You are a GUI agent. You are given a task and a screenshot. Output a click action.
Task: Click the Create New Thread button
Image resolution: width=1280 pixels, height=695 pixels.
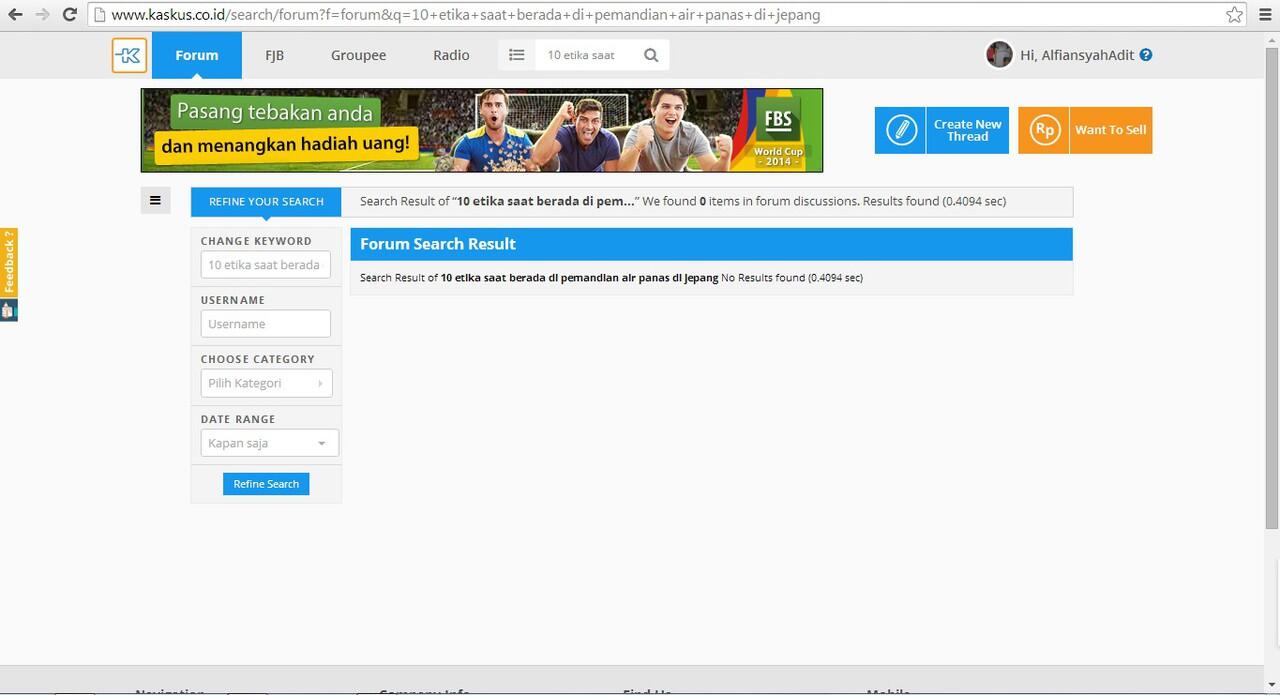tap(942, 130)
